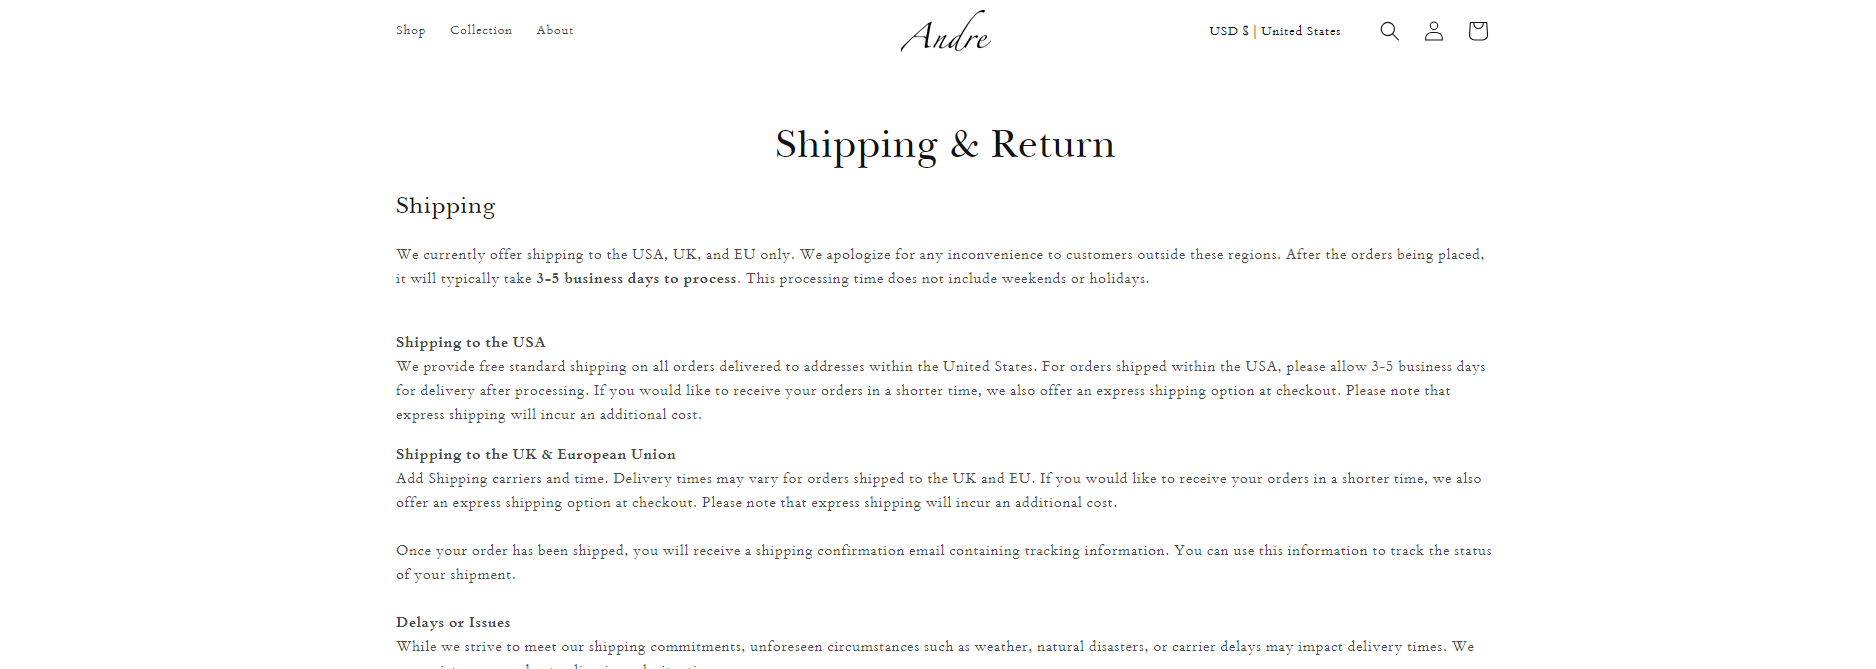The width and height of the screenshot is (1876, 669).
Task: Click the Delays or Issues heading
Action: pyautogui.click(x=452, y=622)
